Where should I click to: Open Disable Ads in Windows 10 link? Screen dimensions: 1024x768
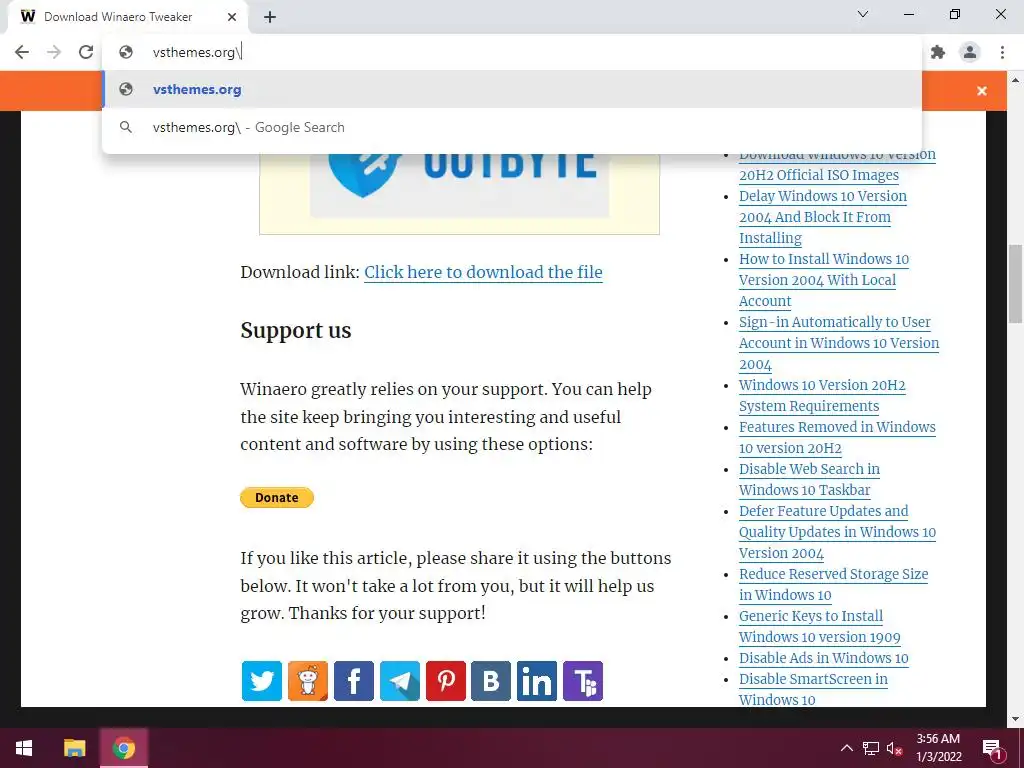pyautogui.click(x=824, y=658)
